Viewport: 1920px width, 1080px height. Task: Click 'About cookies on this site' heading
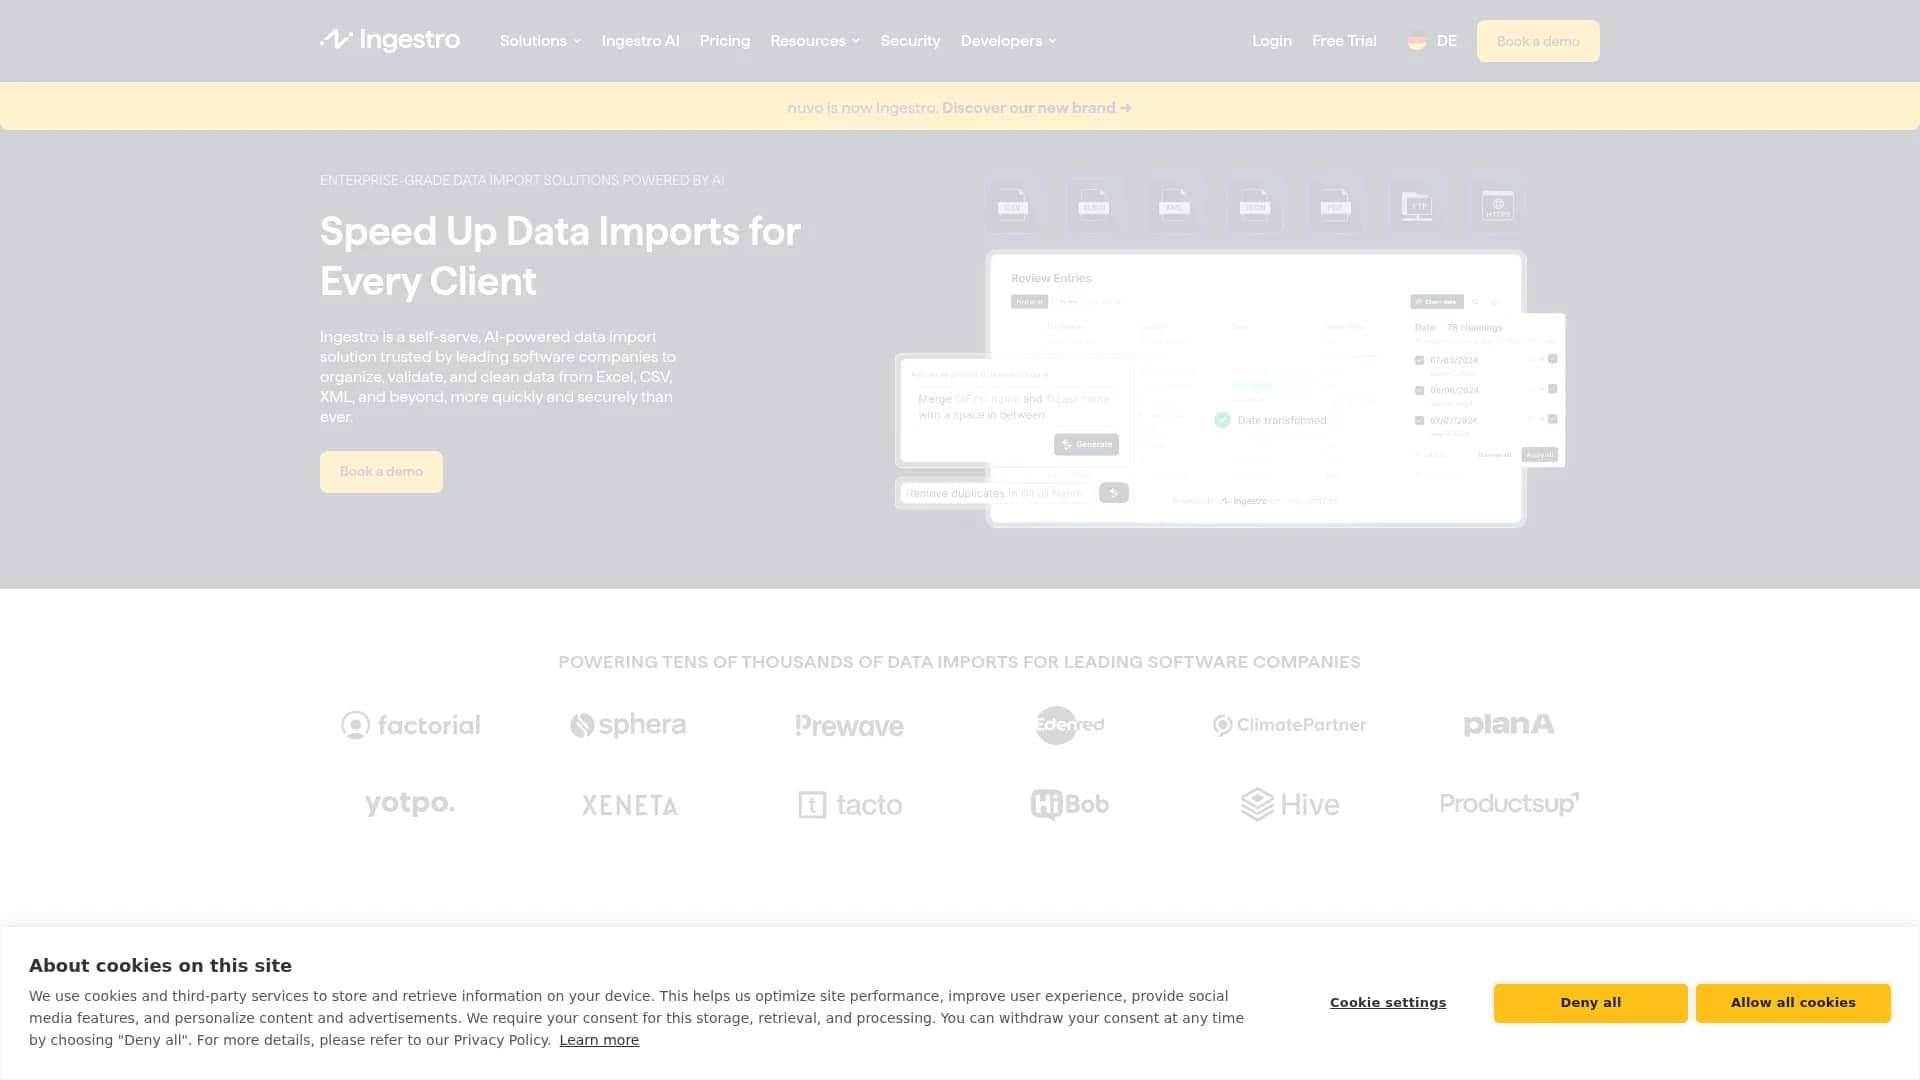pos(160,966)
